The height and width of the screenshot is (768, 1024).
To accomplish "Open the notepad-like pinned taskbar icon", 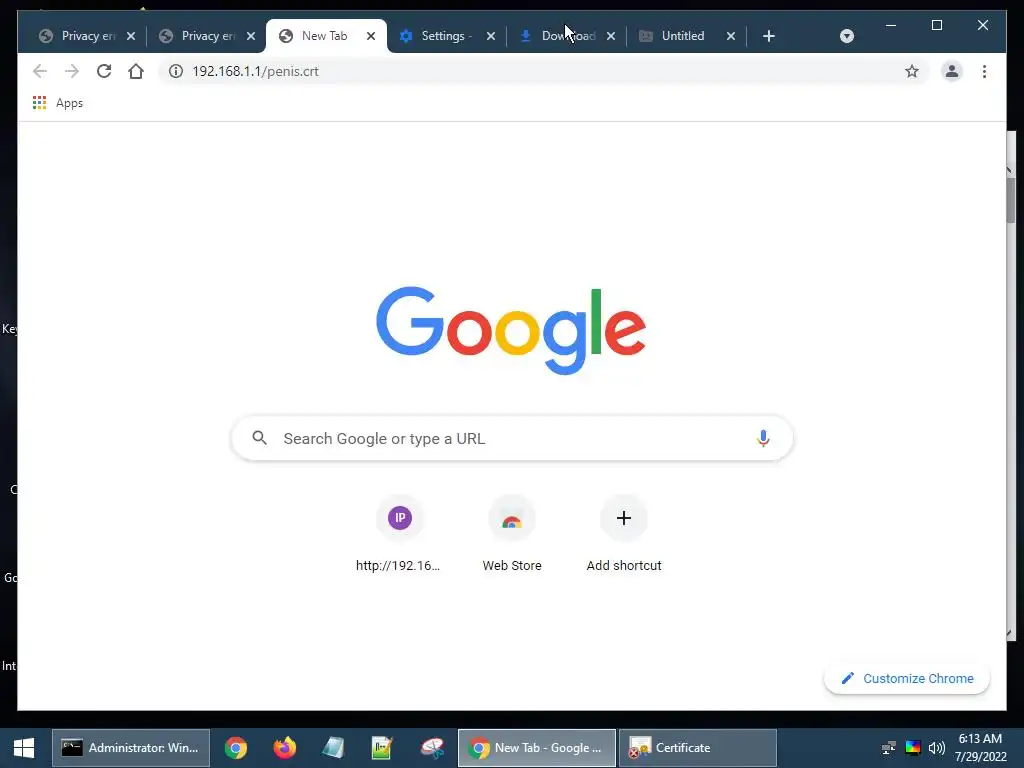I will pos(333,748).
